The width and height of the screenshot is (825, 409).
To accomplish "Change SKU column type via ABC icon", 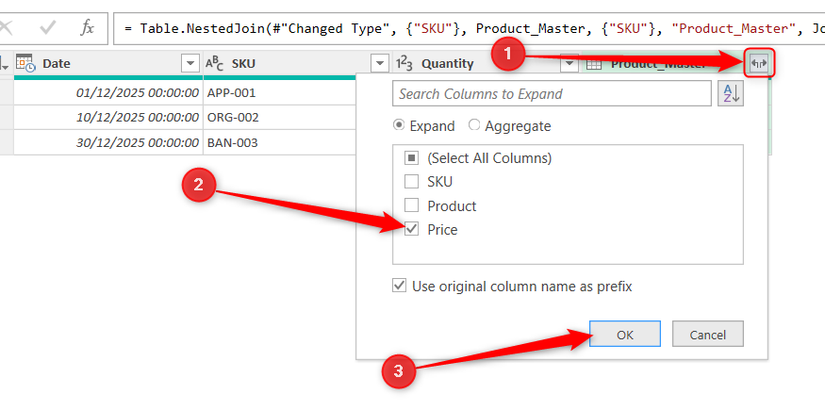I will [215, 64].
